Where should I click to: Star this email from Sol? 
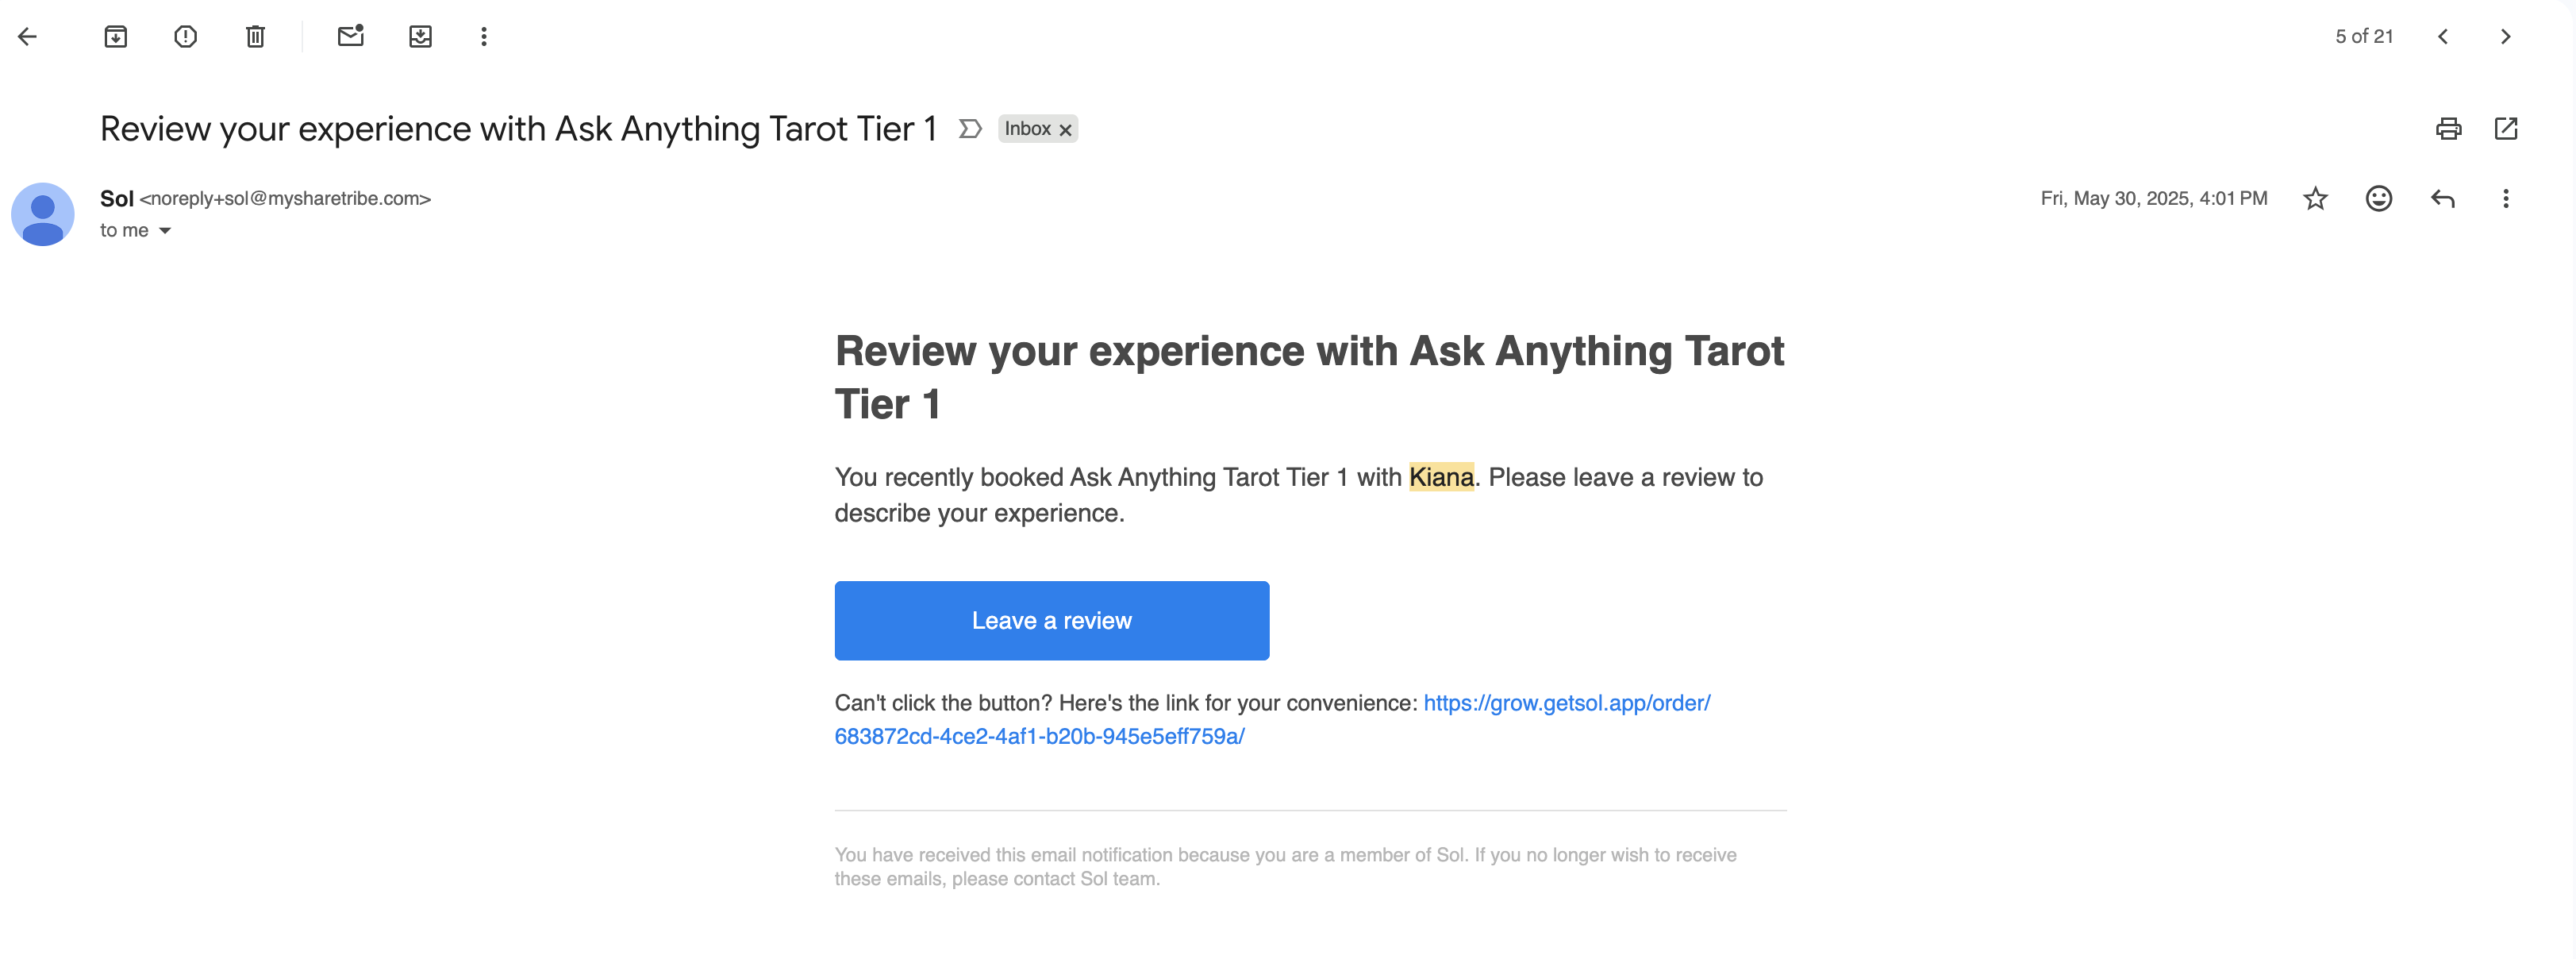[x=2315, y=199]
